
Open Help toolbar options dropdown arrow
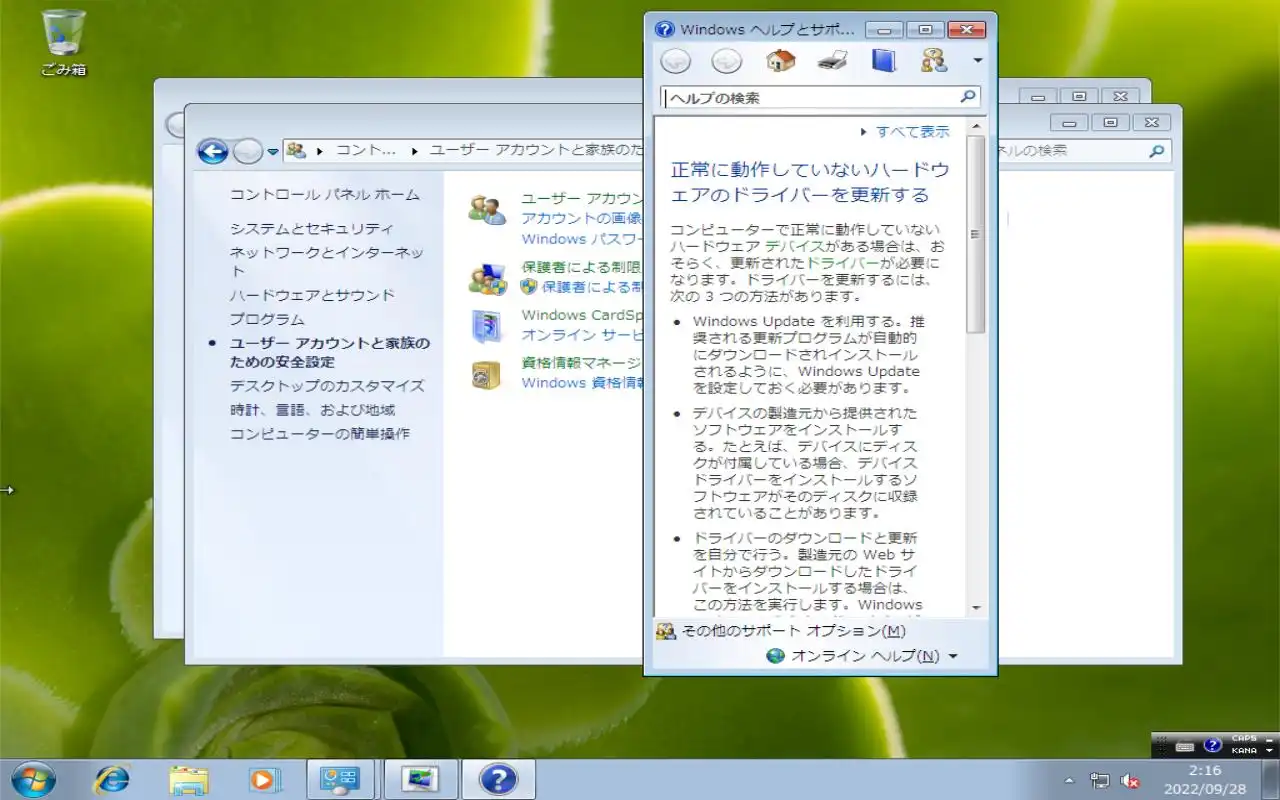977,61
